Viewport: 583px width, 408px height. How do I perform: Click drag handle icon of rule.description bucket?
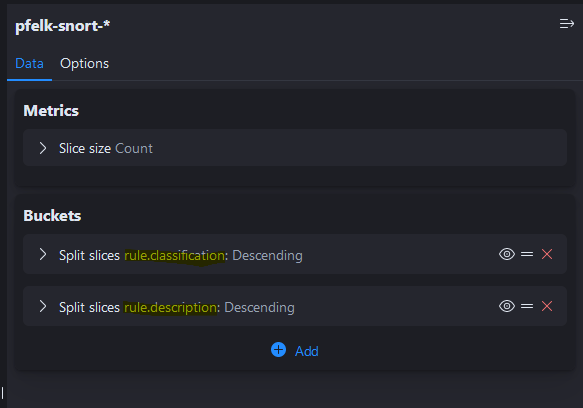[527, 306]
